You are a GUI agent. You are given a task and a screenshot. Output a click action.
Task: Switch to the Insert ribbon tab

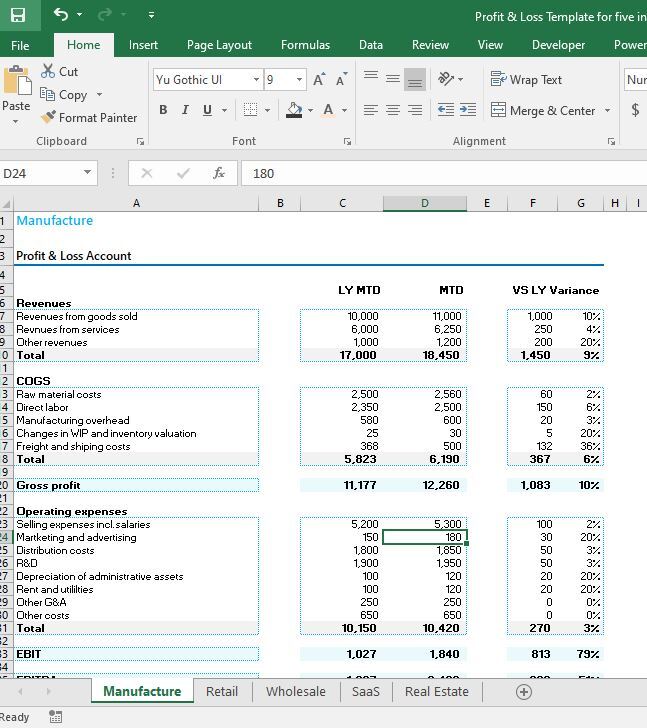tap(143, 45)
